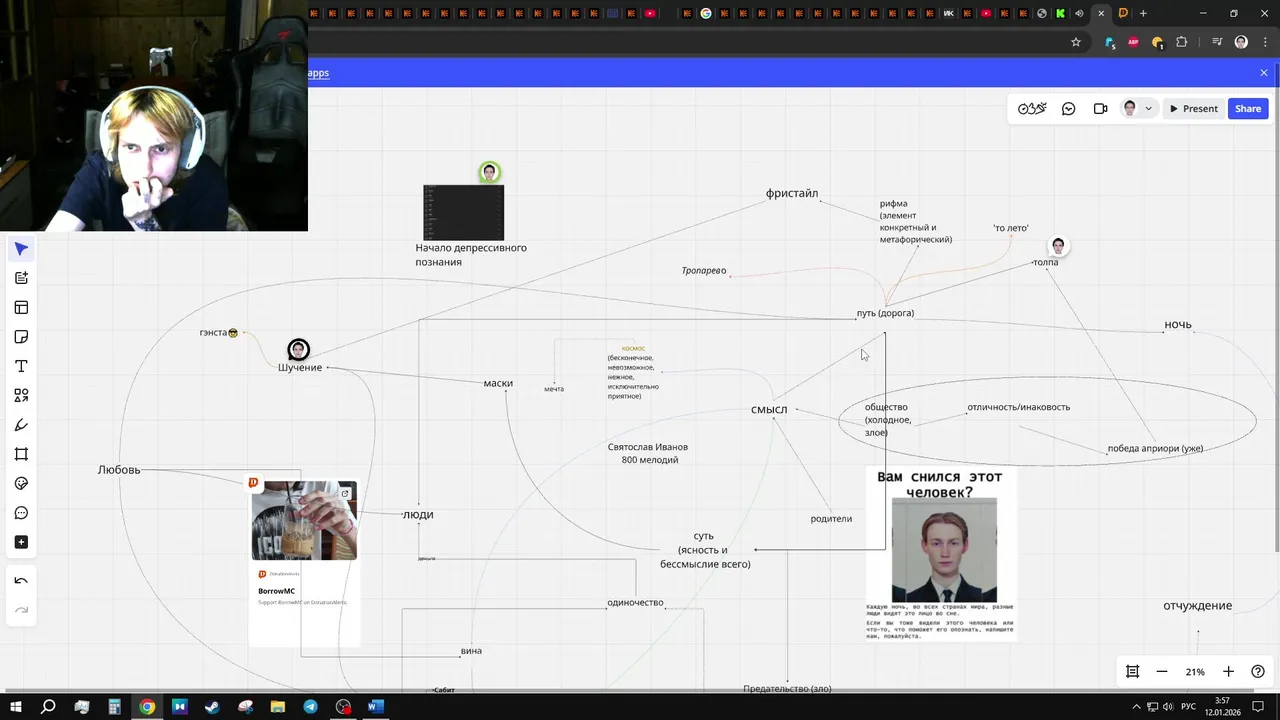Switch to the VK tab
This screenshot has height=720, width=1280.
(x=949, y=13)
